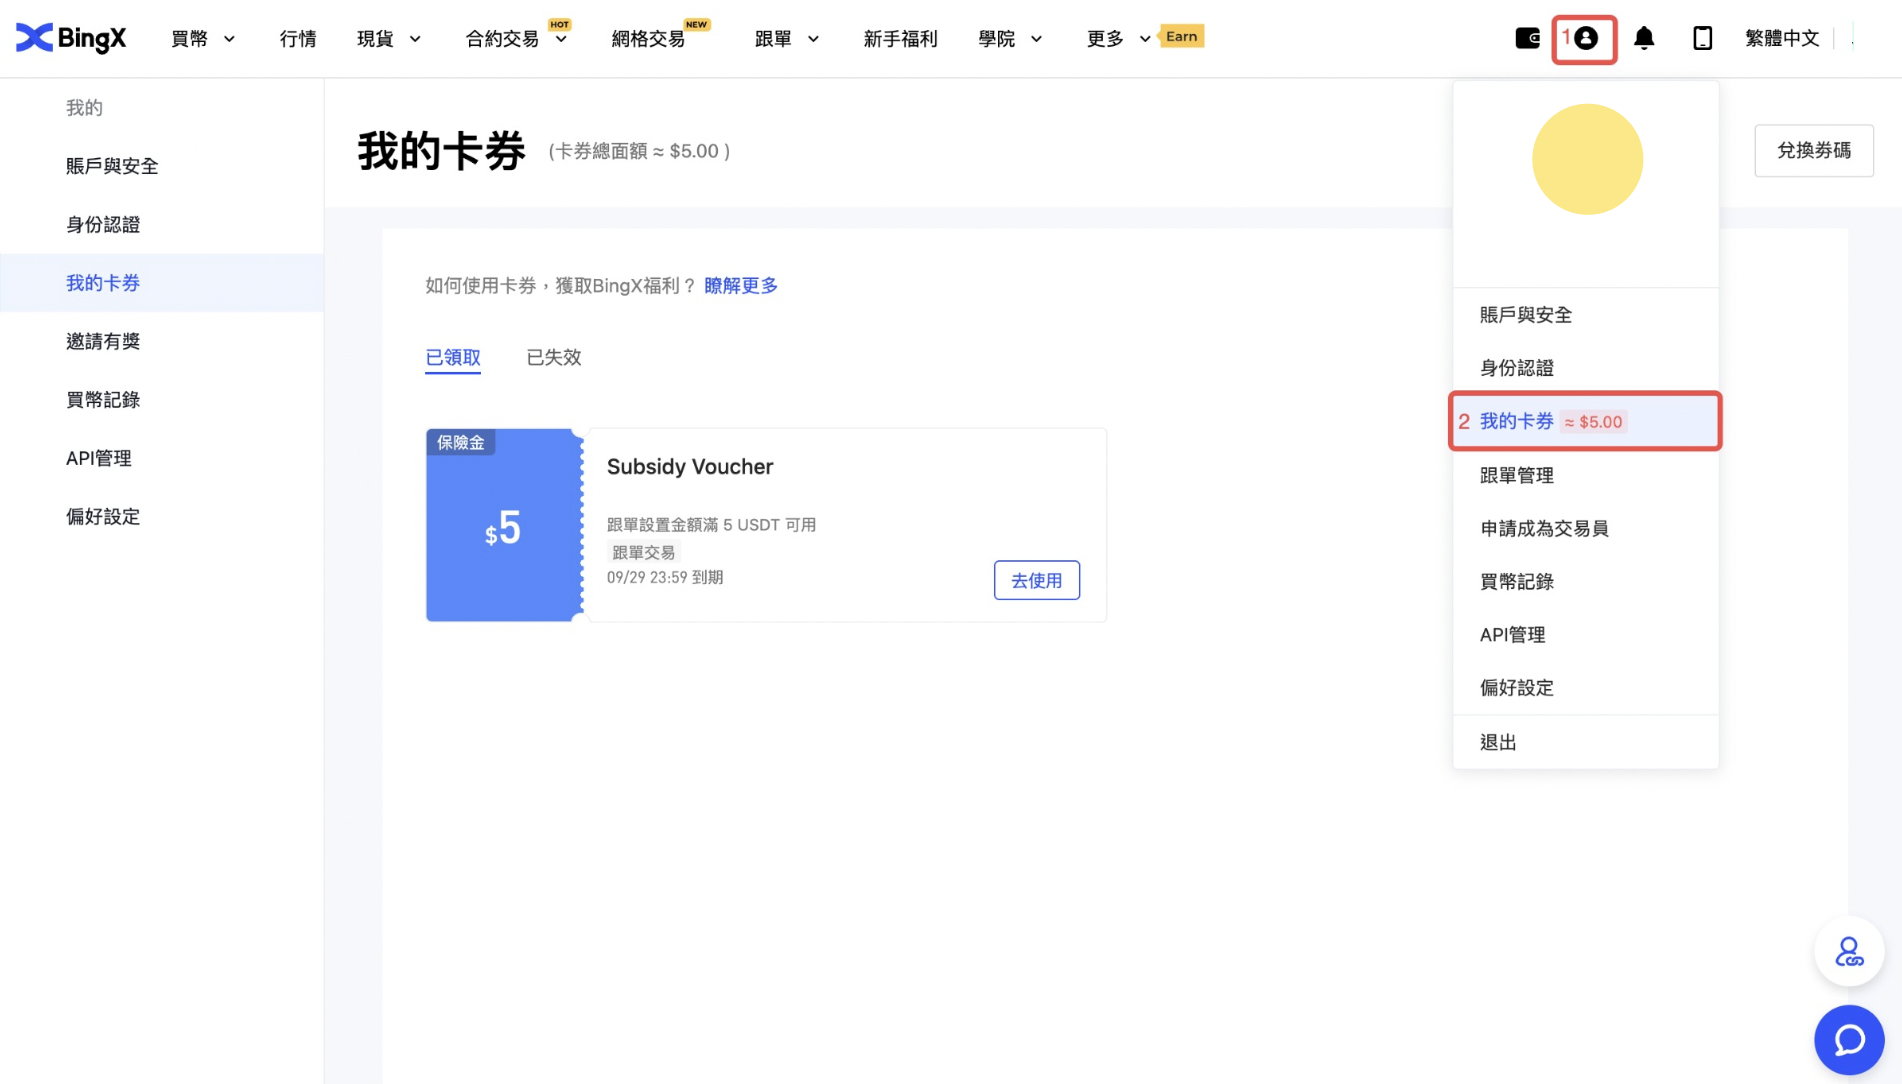Image resolution: width=1902 pixels, height=1084 pixels.
Task: Expand the 跟單 dropdown in navbar
Action: pos(786,39)
